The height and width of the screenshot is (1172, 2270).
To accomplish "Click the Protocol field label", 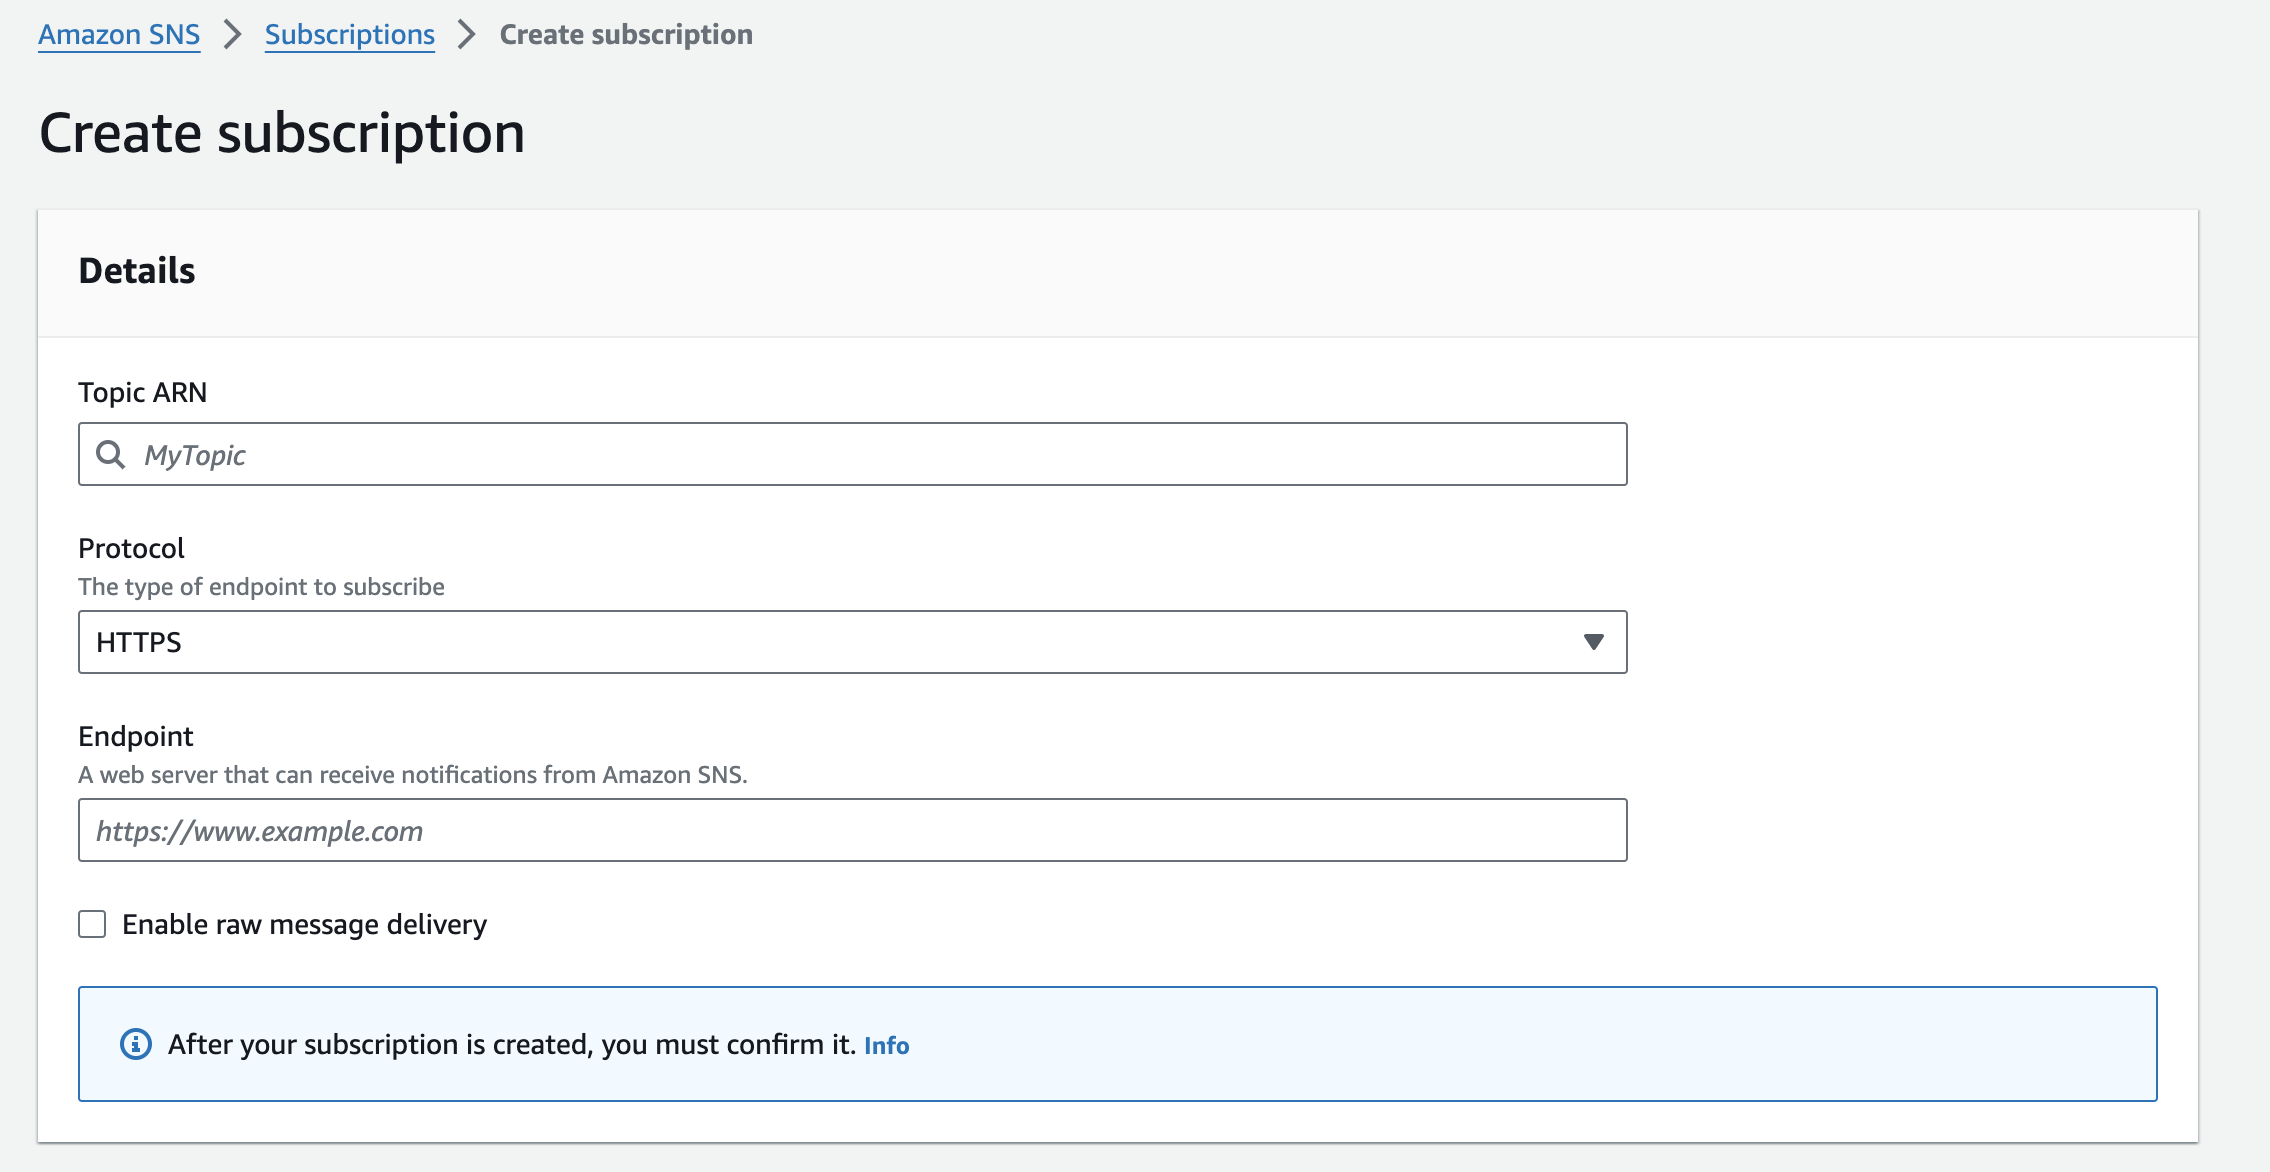I will tap(131, 548).
